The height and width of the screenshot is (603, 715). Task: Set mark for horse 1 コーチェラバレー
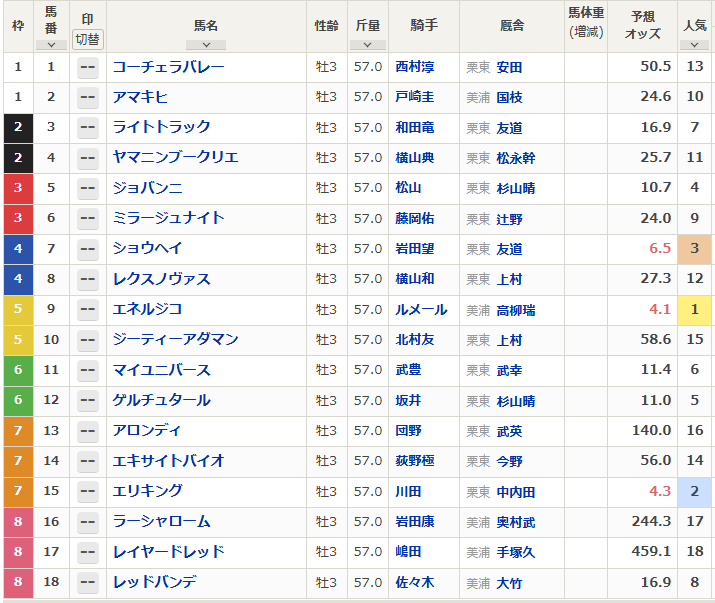point(88,68)
